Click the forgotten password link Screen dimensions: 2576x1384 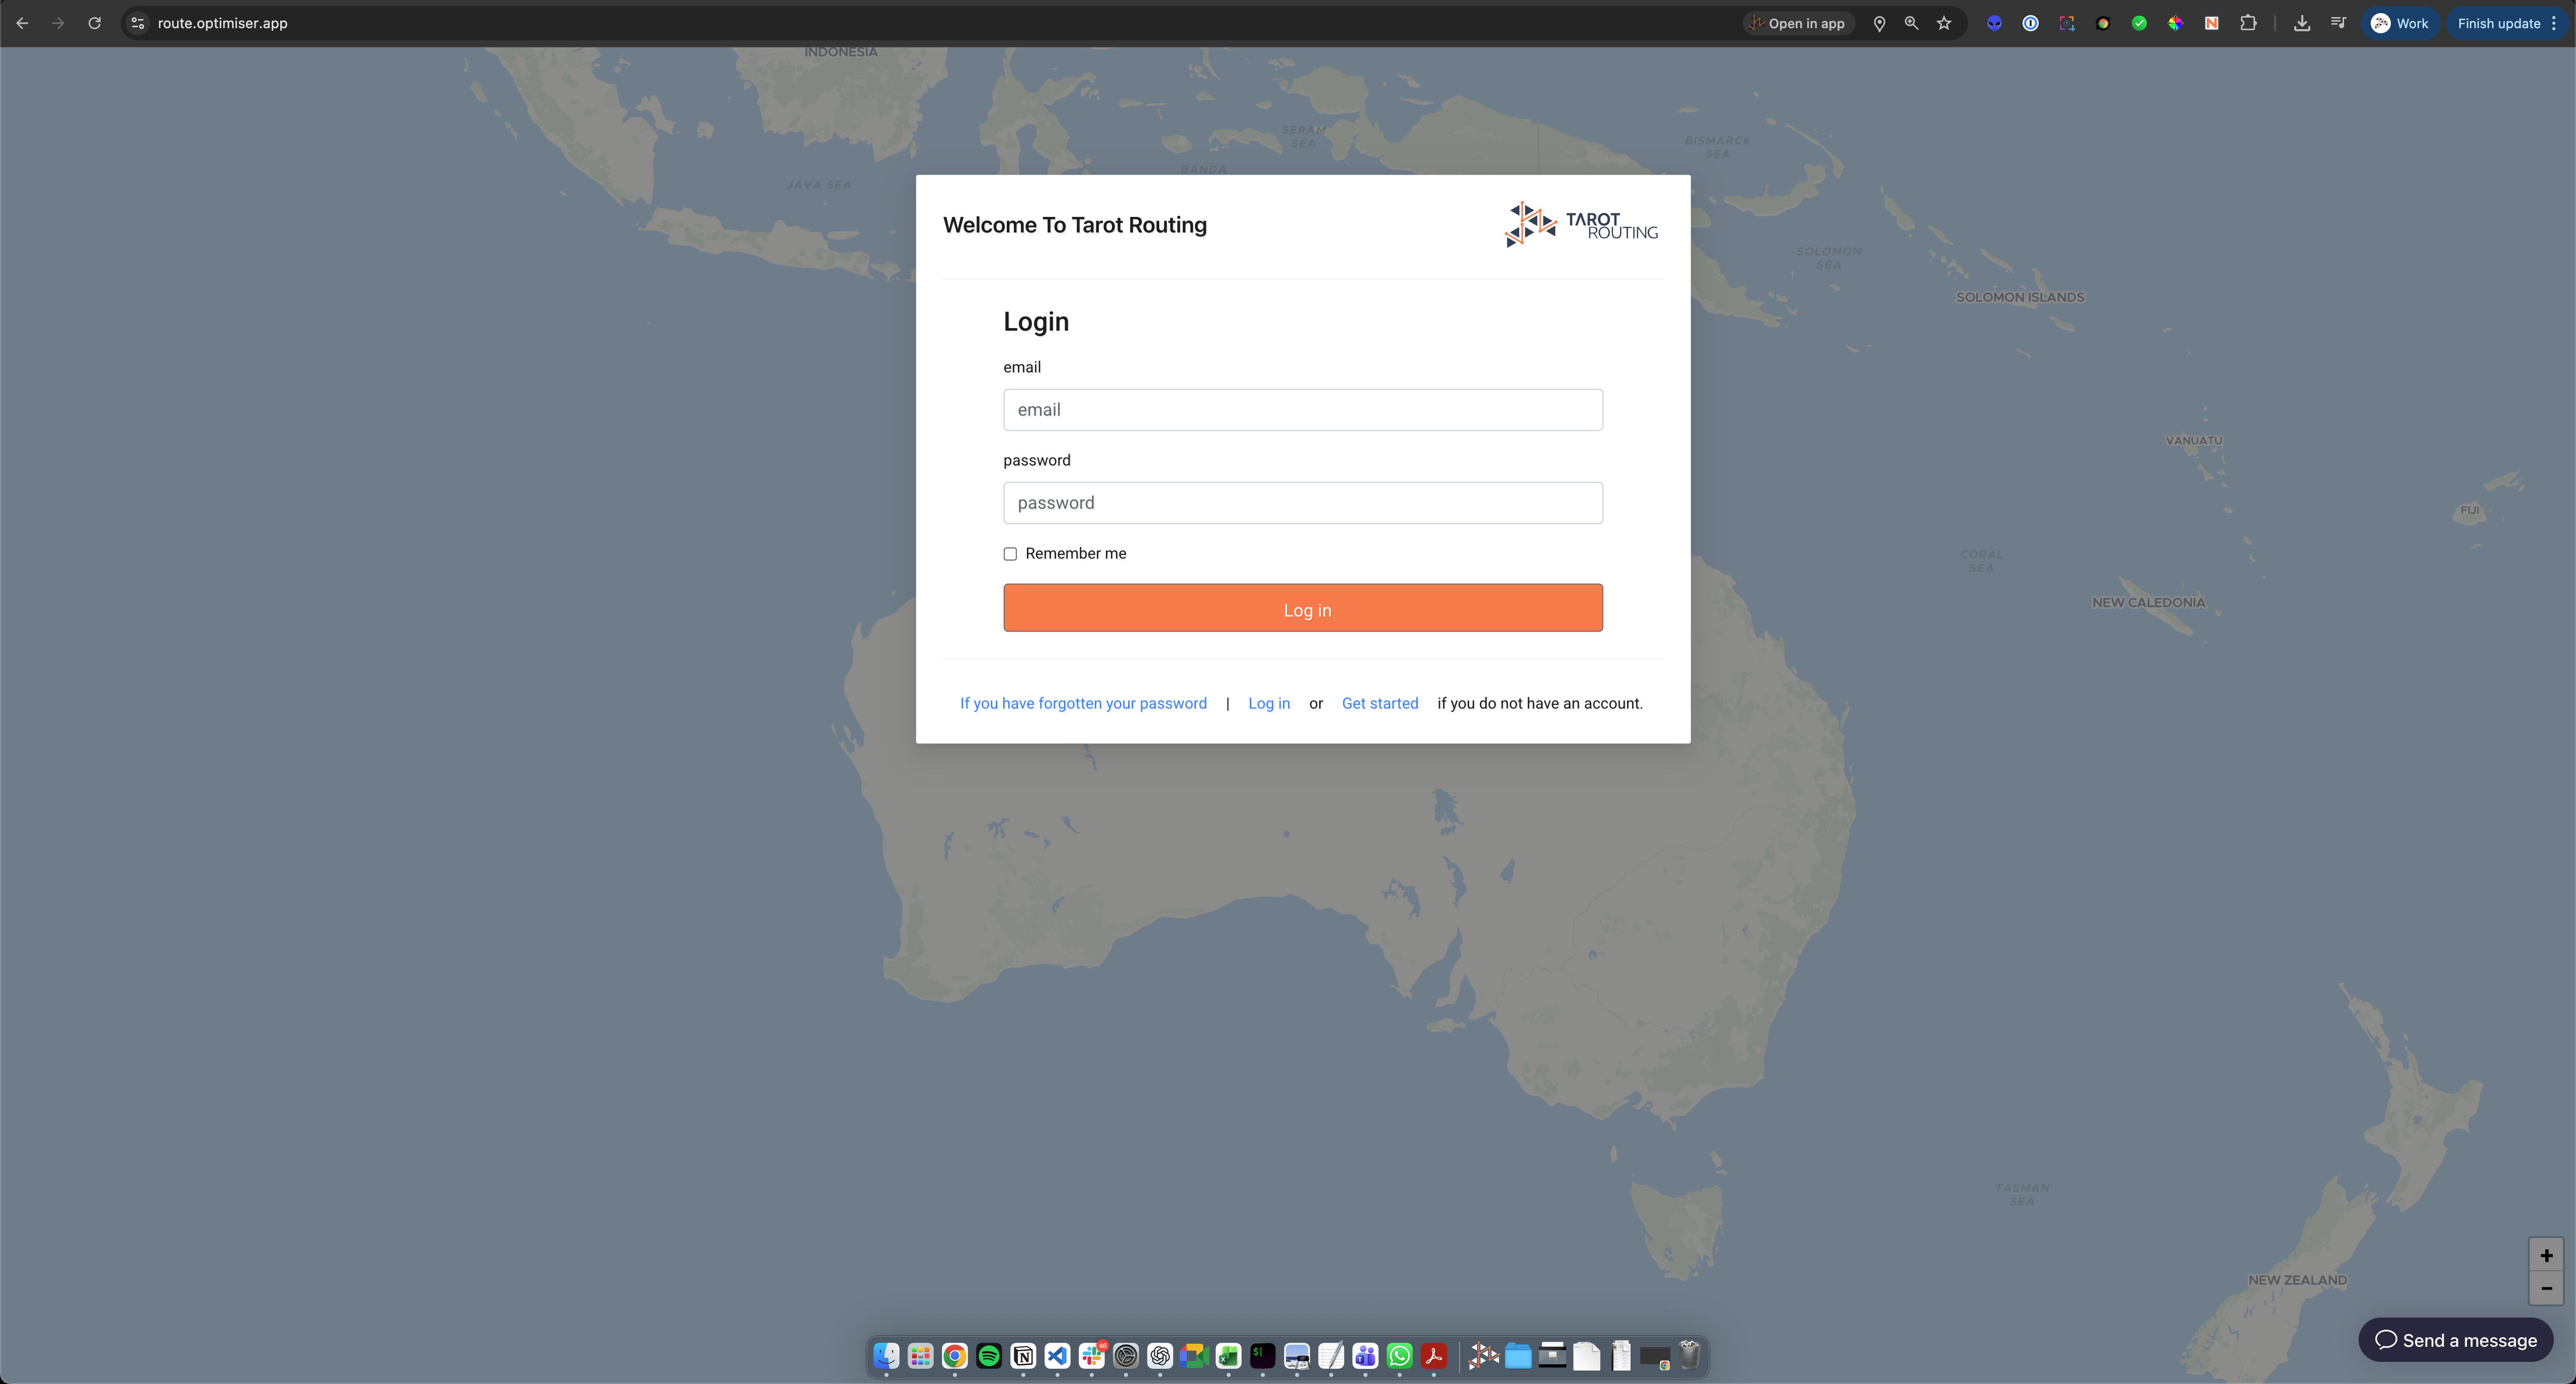pos(1083,703)
